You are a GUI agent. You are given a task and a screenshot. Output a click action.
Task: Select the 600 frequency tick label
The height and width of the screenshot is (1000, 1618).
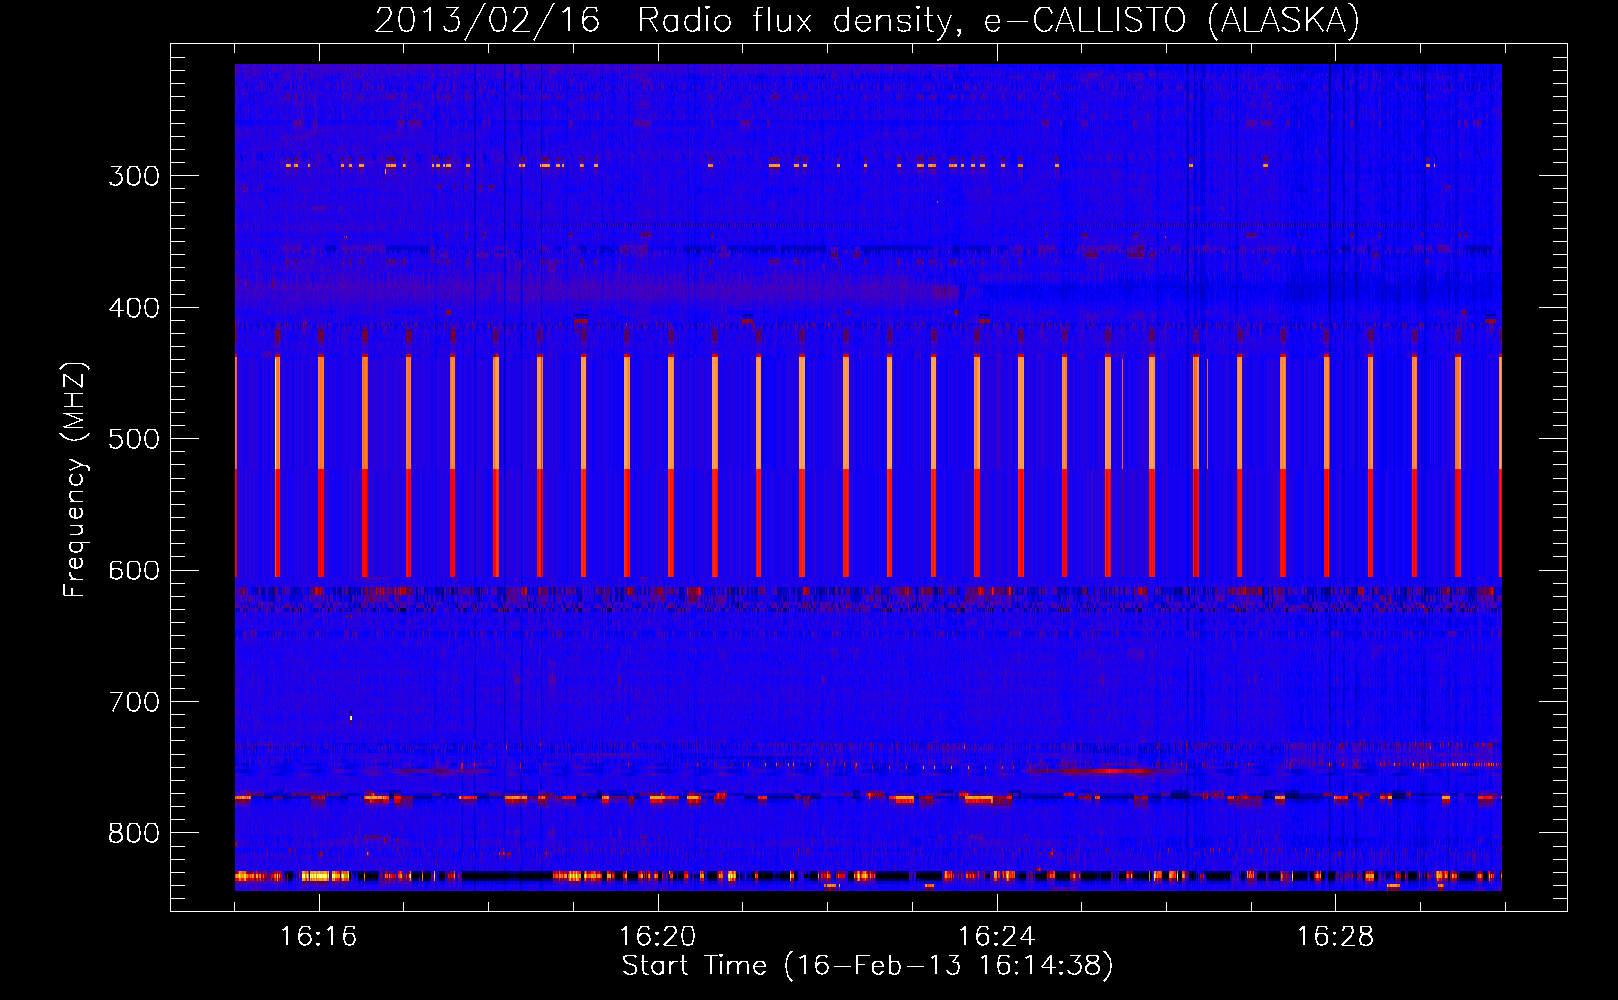[x=134, y=571]
